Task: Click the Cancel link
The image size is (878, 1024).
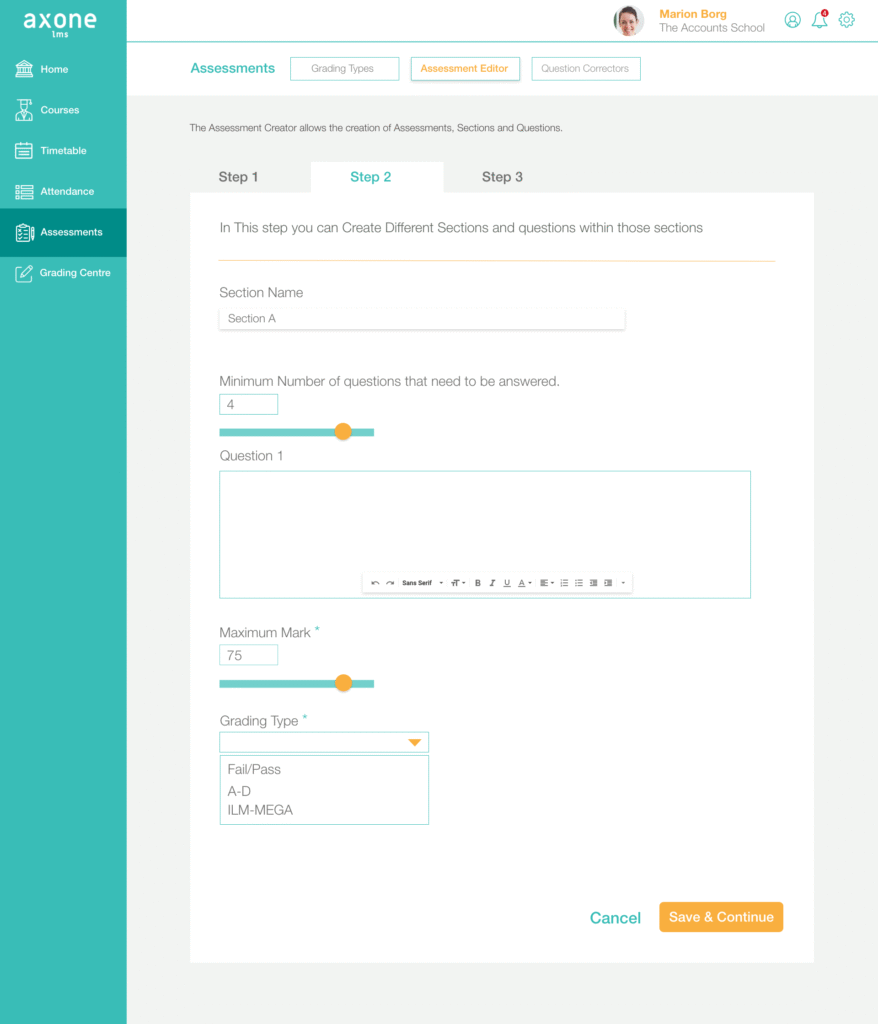Action: coord(615,918)
